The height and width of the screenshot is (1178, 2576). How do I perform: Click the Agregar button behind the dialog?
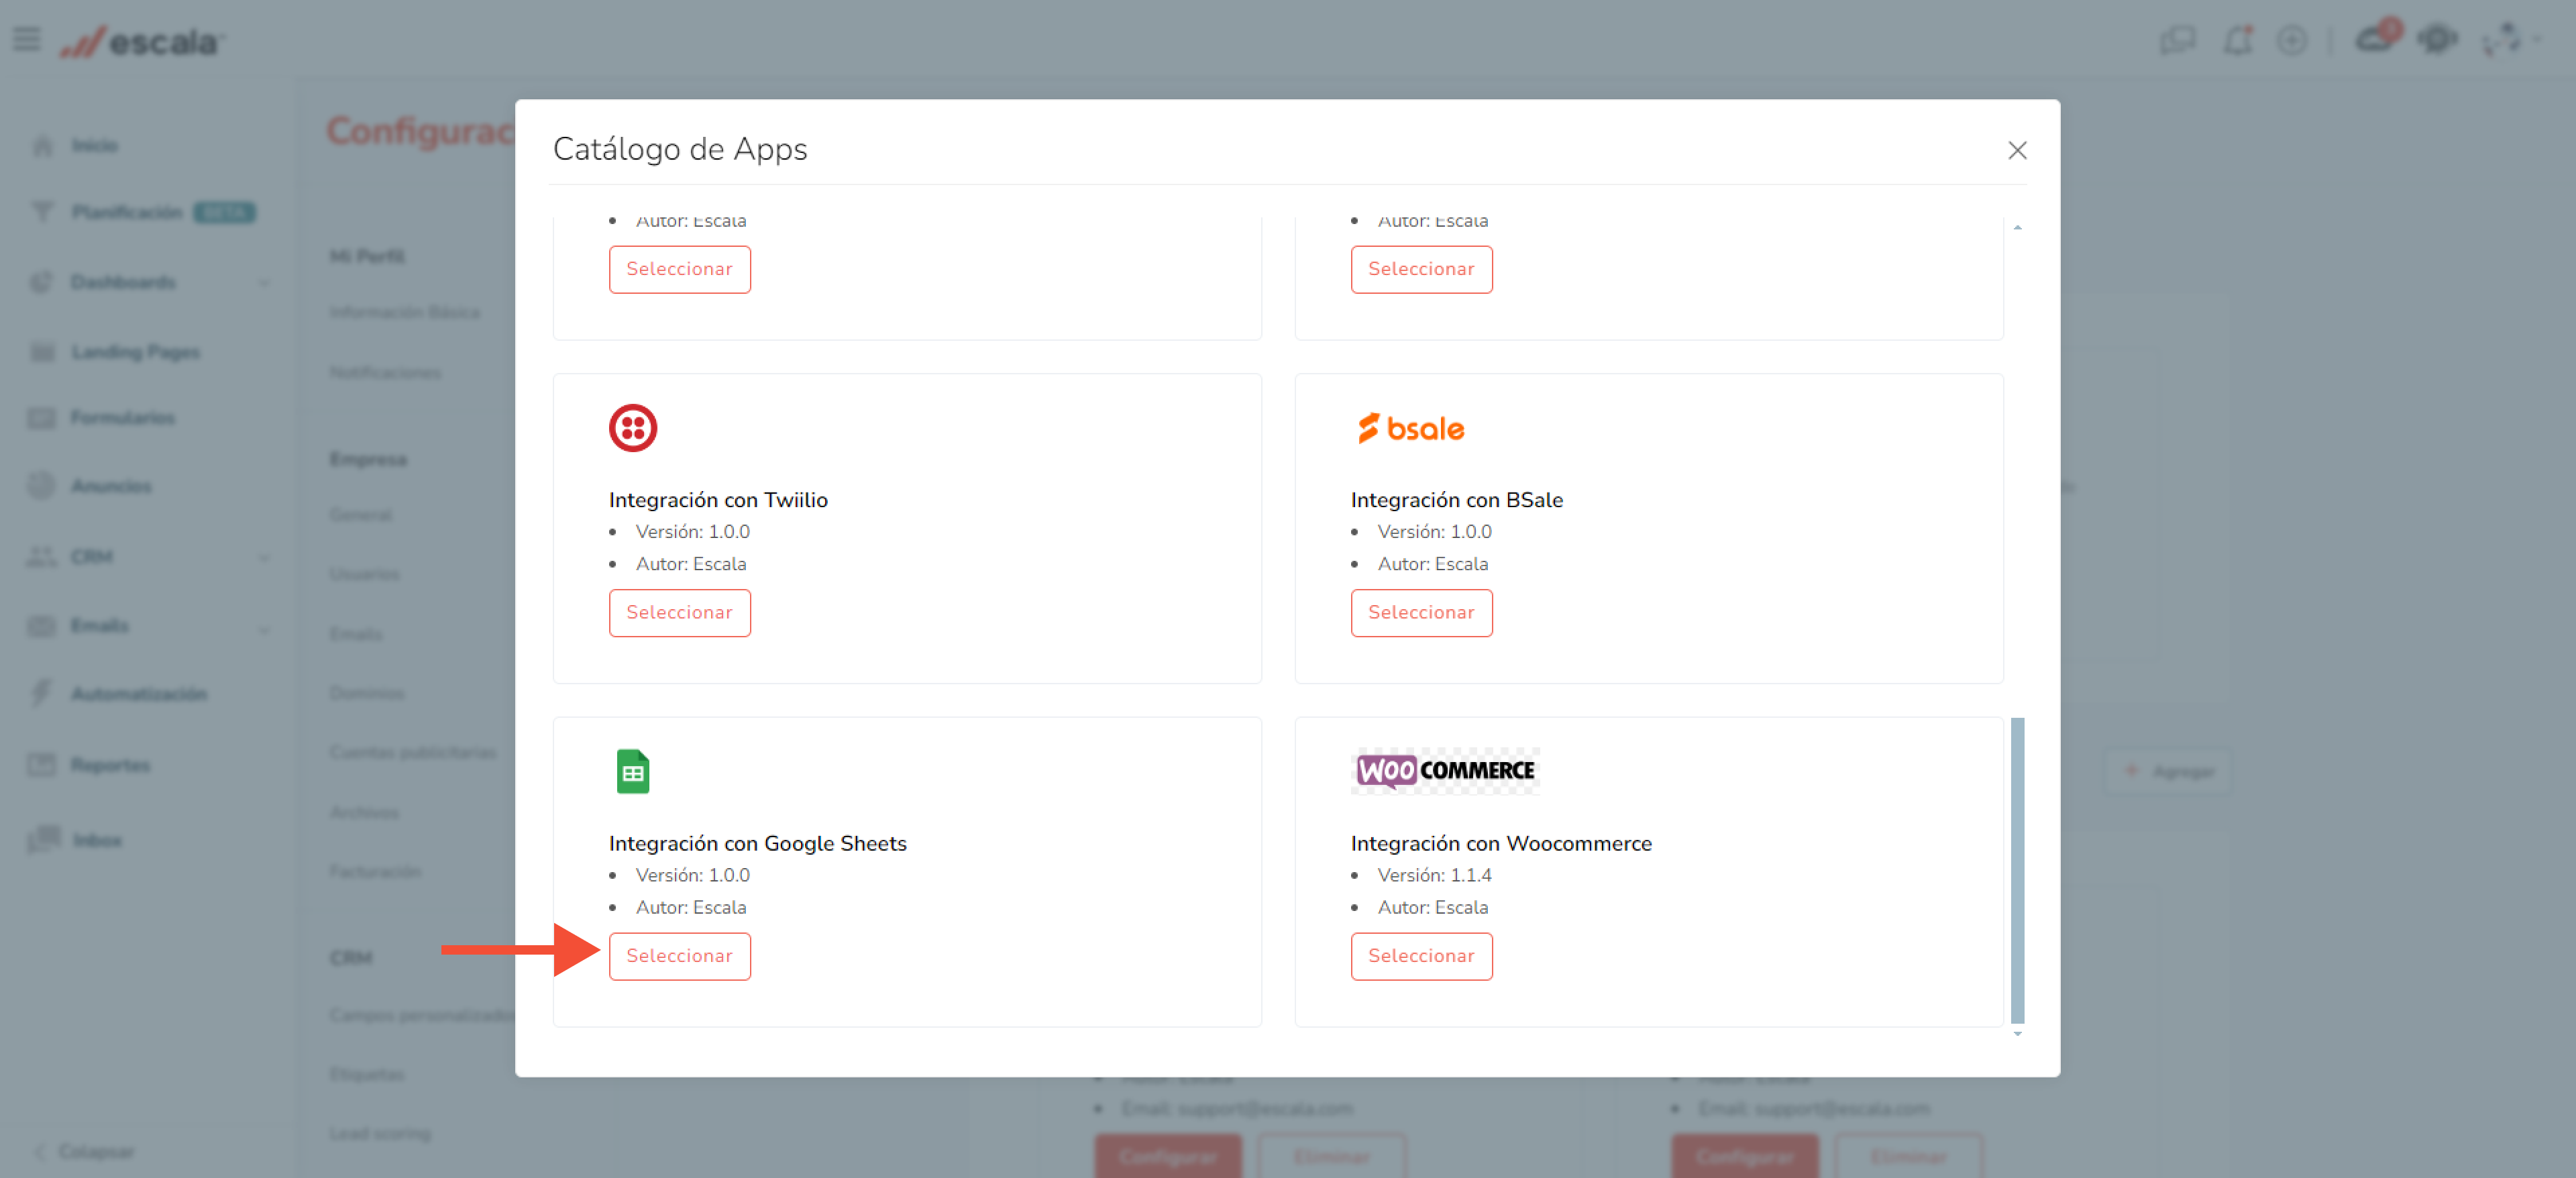pyautogui.click(x=2168, y=771)
